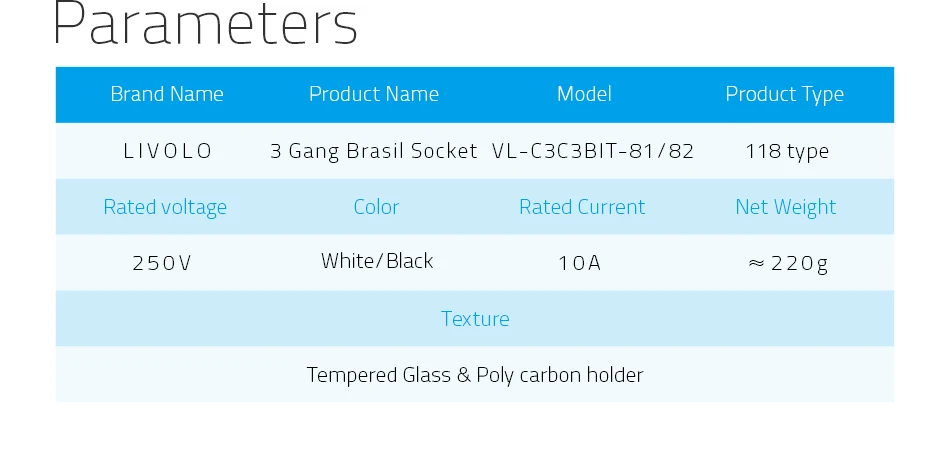Click the Net Weight label
Viewport: 950px width, 464px height.
[786, 208]
